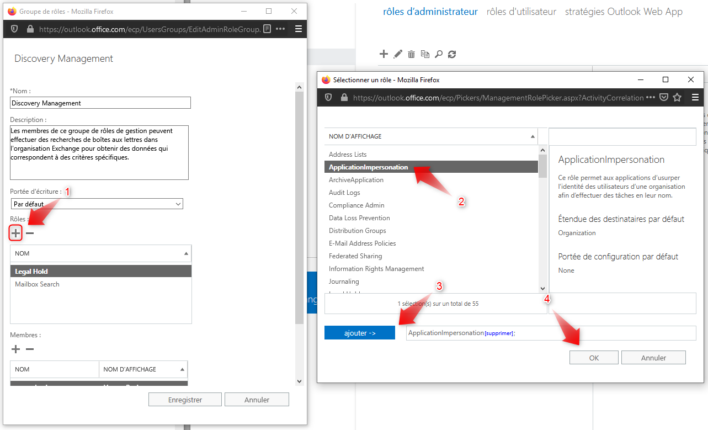
Task: Click the ajouter -> button
Action: (359, 333)
